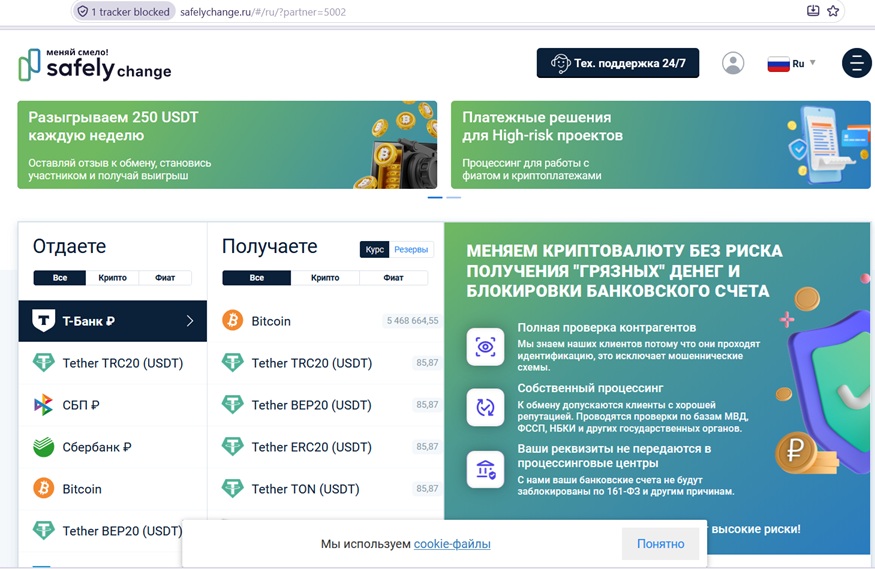Click 'Полная проверка контрагентов' heading
The image size is (875, 569).
607,327
